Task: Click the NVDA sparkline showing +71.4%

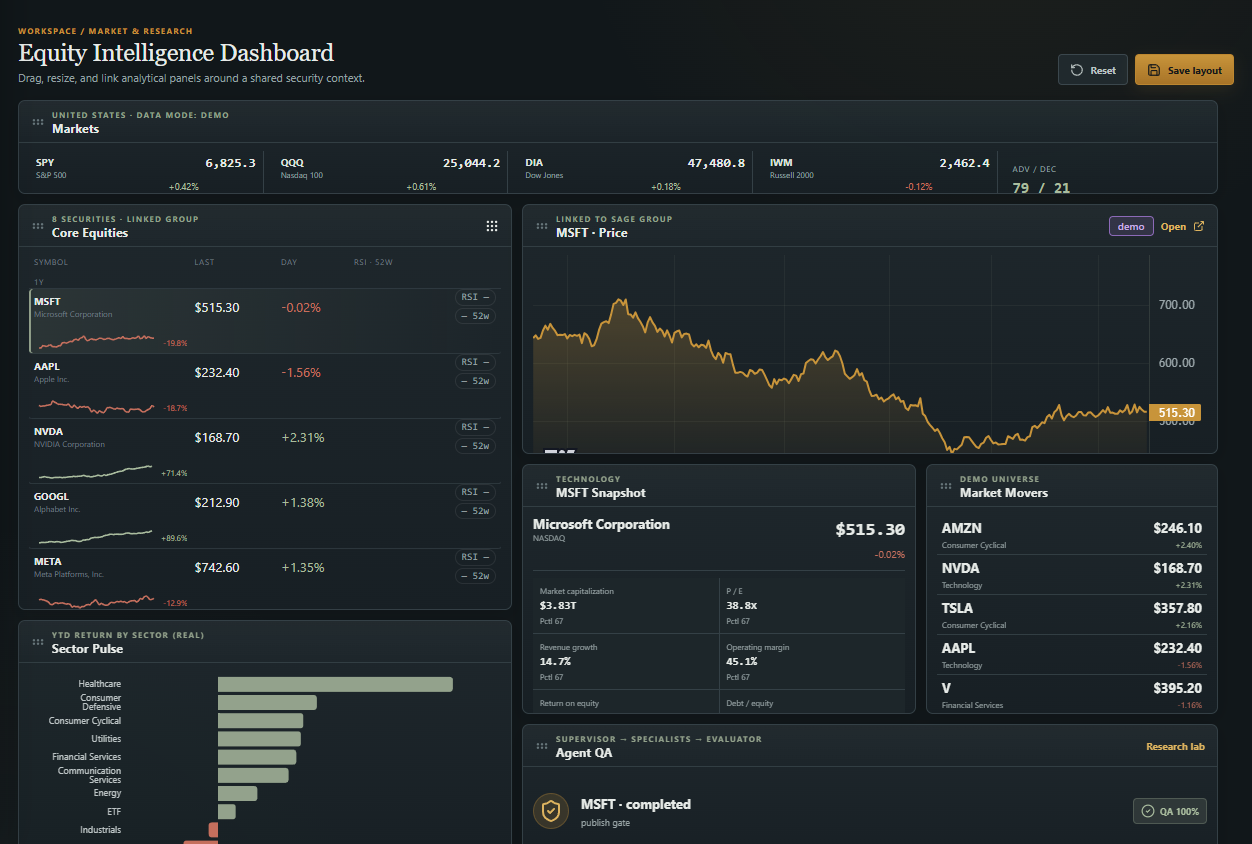Action: [x=96, y=470]
